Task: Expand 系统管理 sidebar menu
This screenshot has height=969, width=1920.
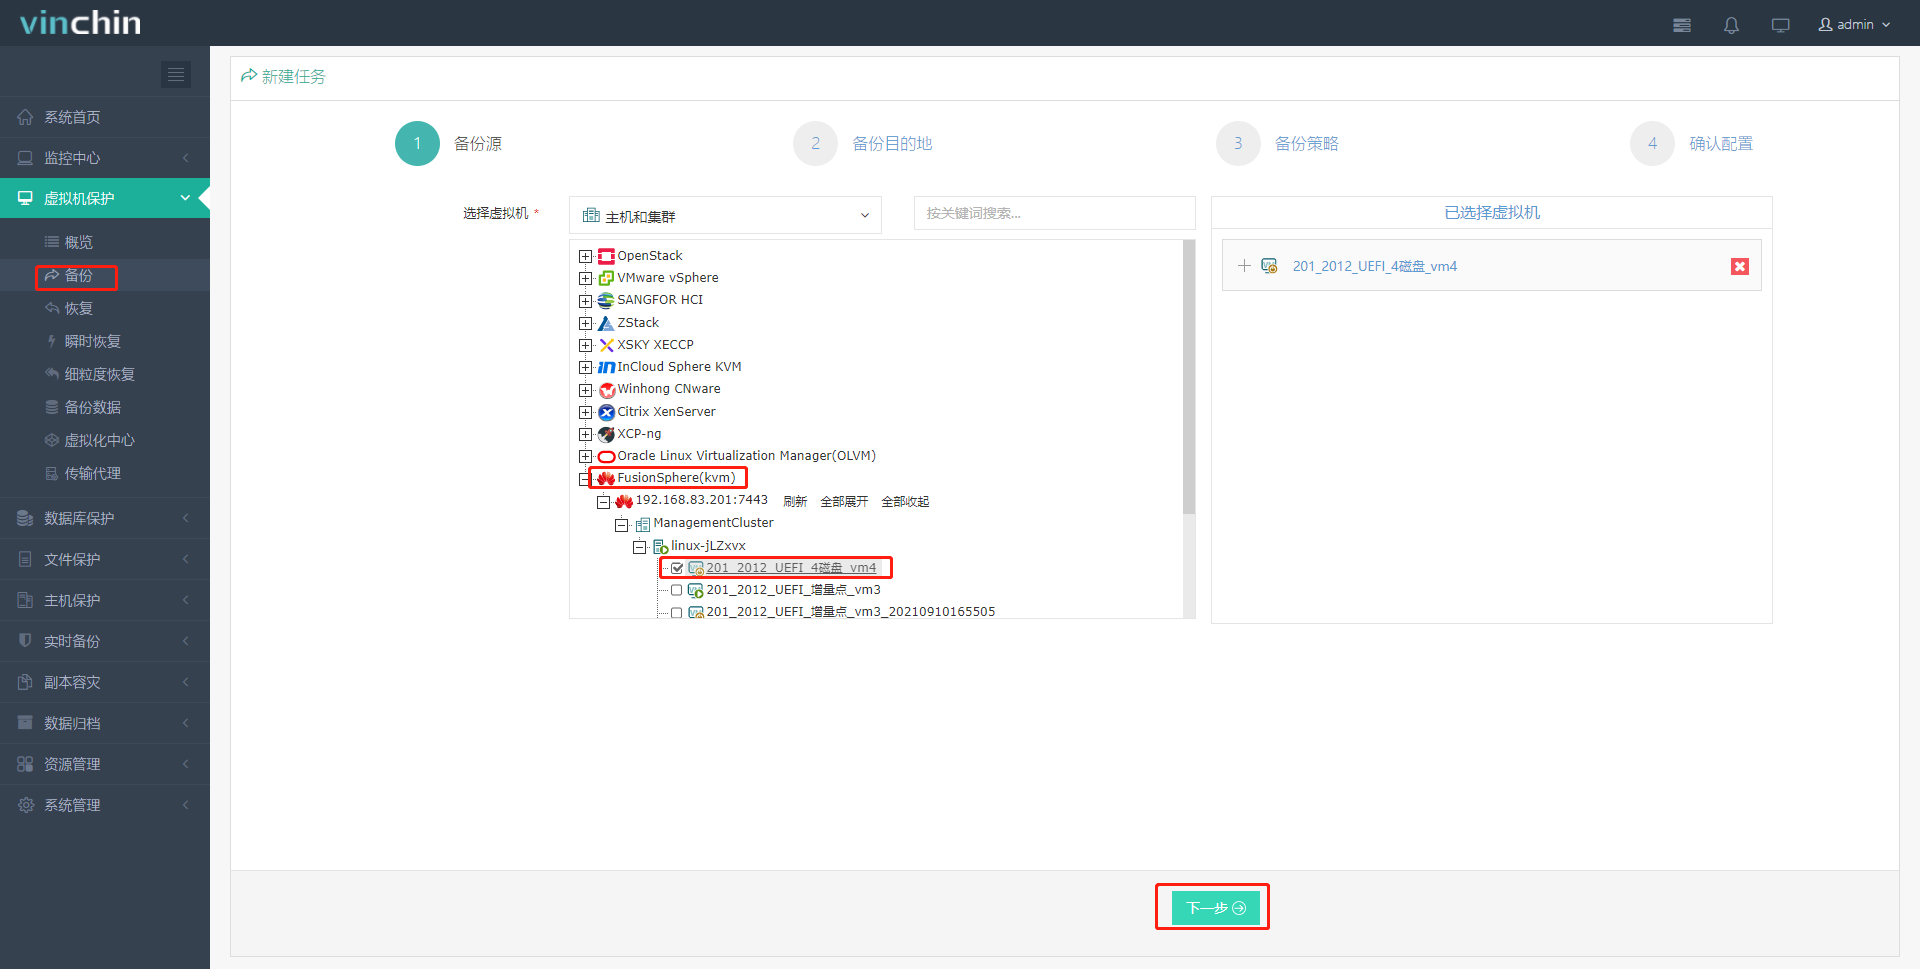Action: [105, 805]
